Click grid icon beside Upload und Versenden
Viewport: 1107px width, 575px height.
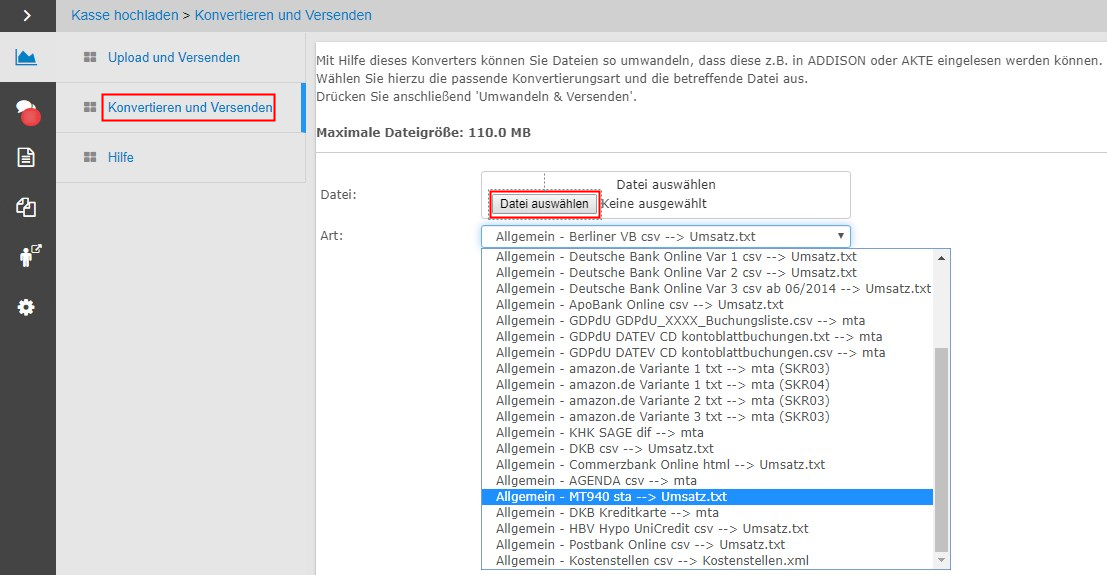coord(90,57)
